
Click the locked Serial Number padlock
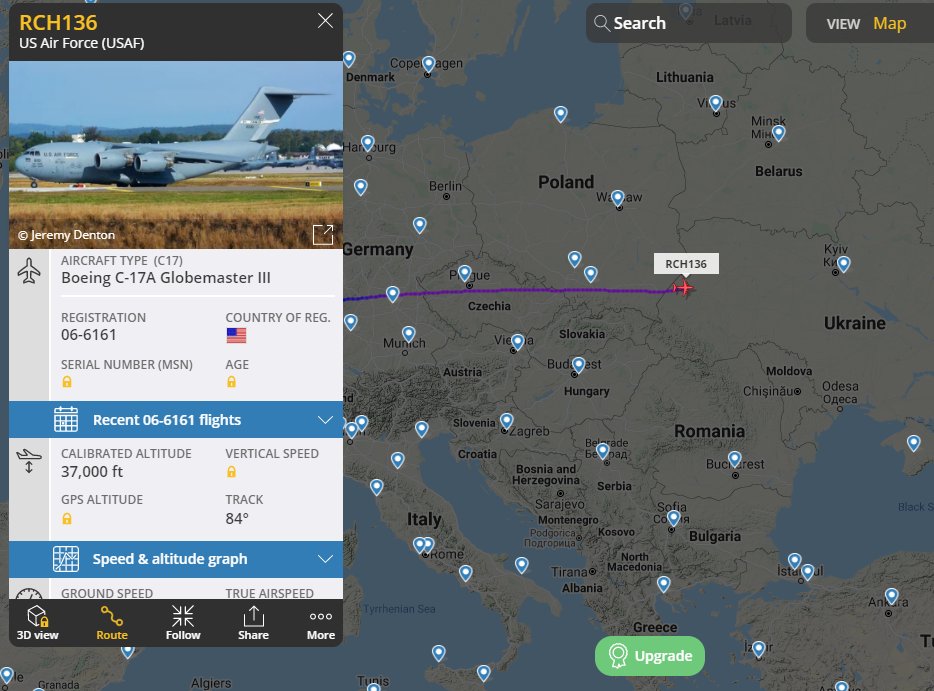67,382
